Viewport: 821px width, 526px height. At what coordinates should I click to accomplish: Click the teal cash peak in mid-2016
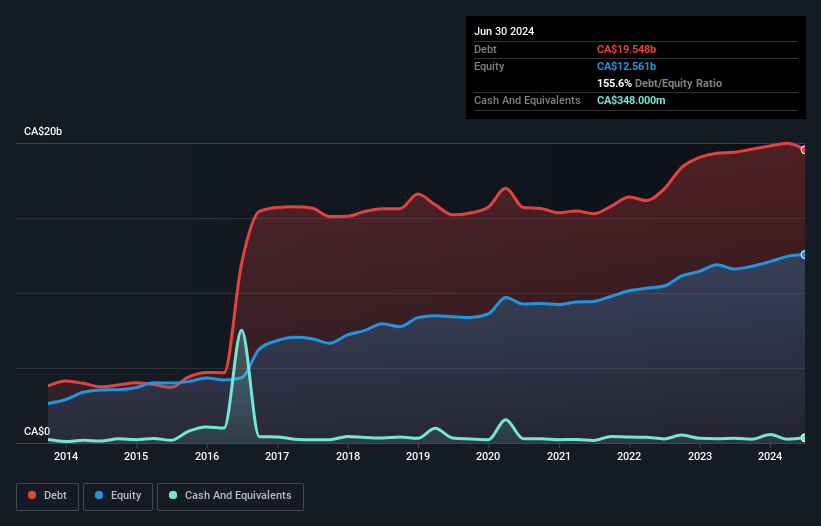[241, 331]
